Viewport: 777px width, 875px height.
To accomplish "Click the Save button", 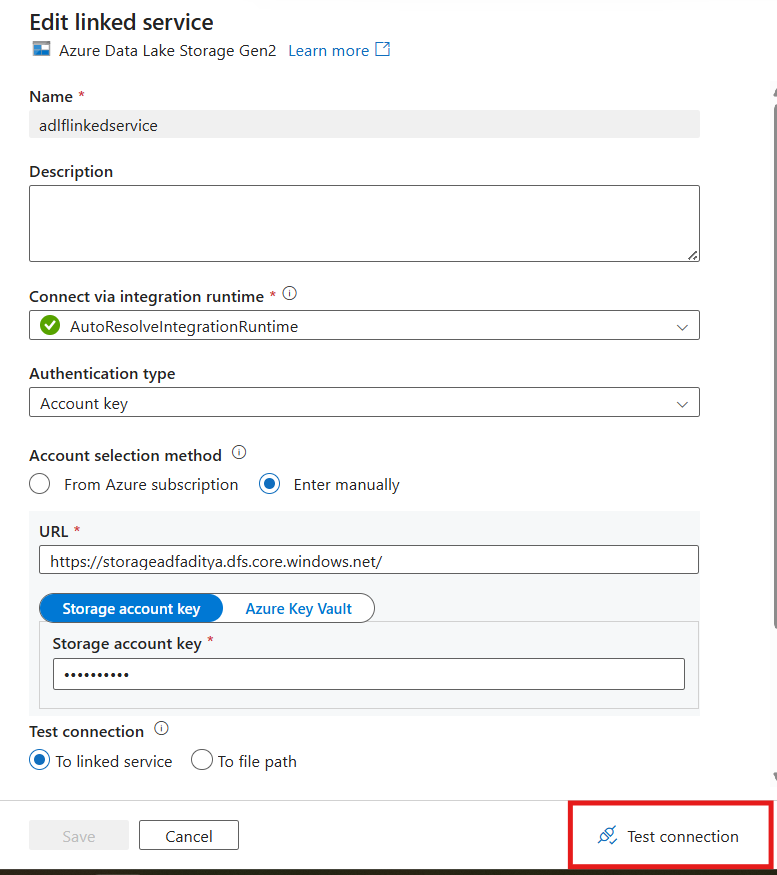I will [x=79, y=835].
